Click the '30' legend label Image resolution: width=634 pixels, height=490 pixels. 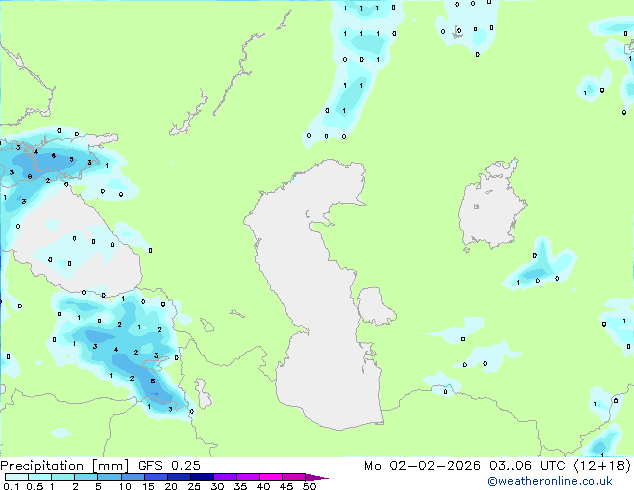(x=217, y=486)
